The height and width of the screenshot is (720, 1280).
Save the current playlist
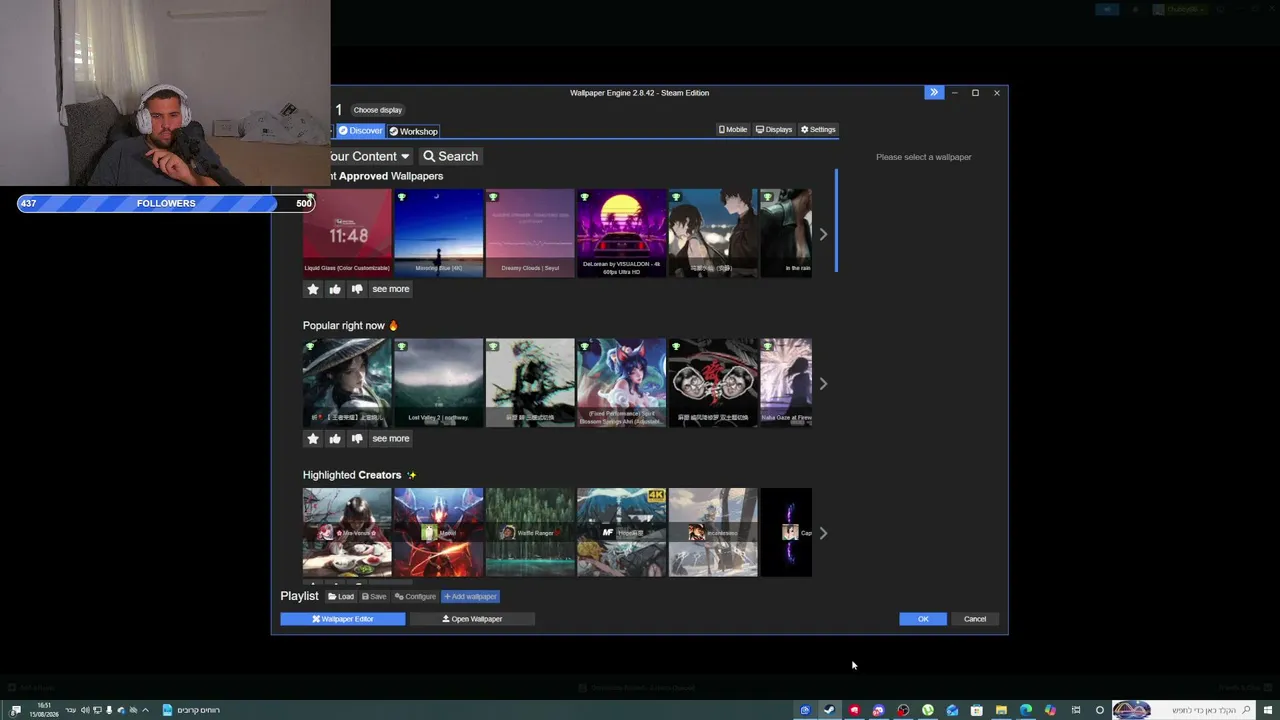coord(374,597)
